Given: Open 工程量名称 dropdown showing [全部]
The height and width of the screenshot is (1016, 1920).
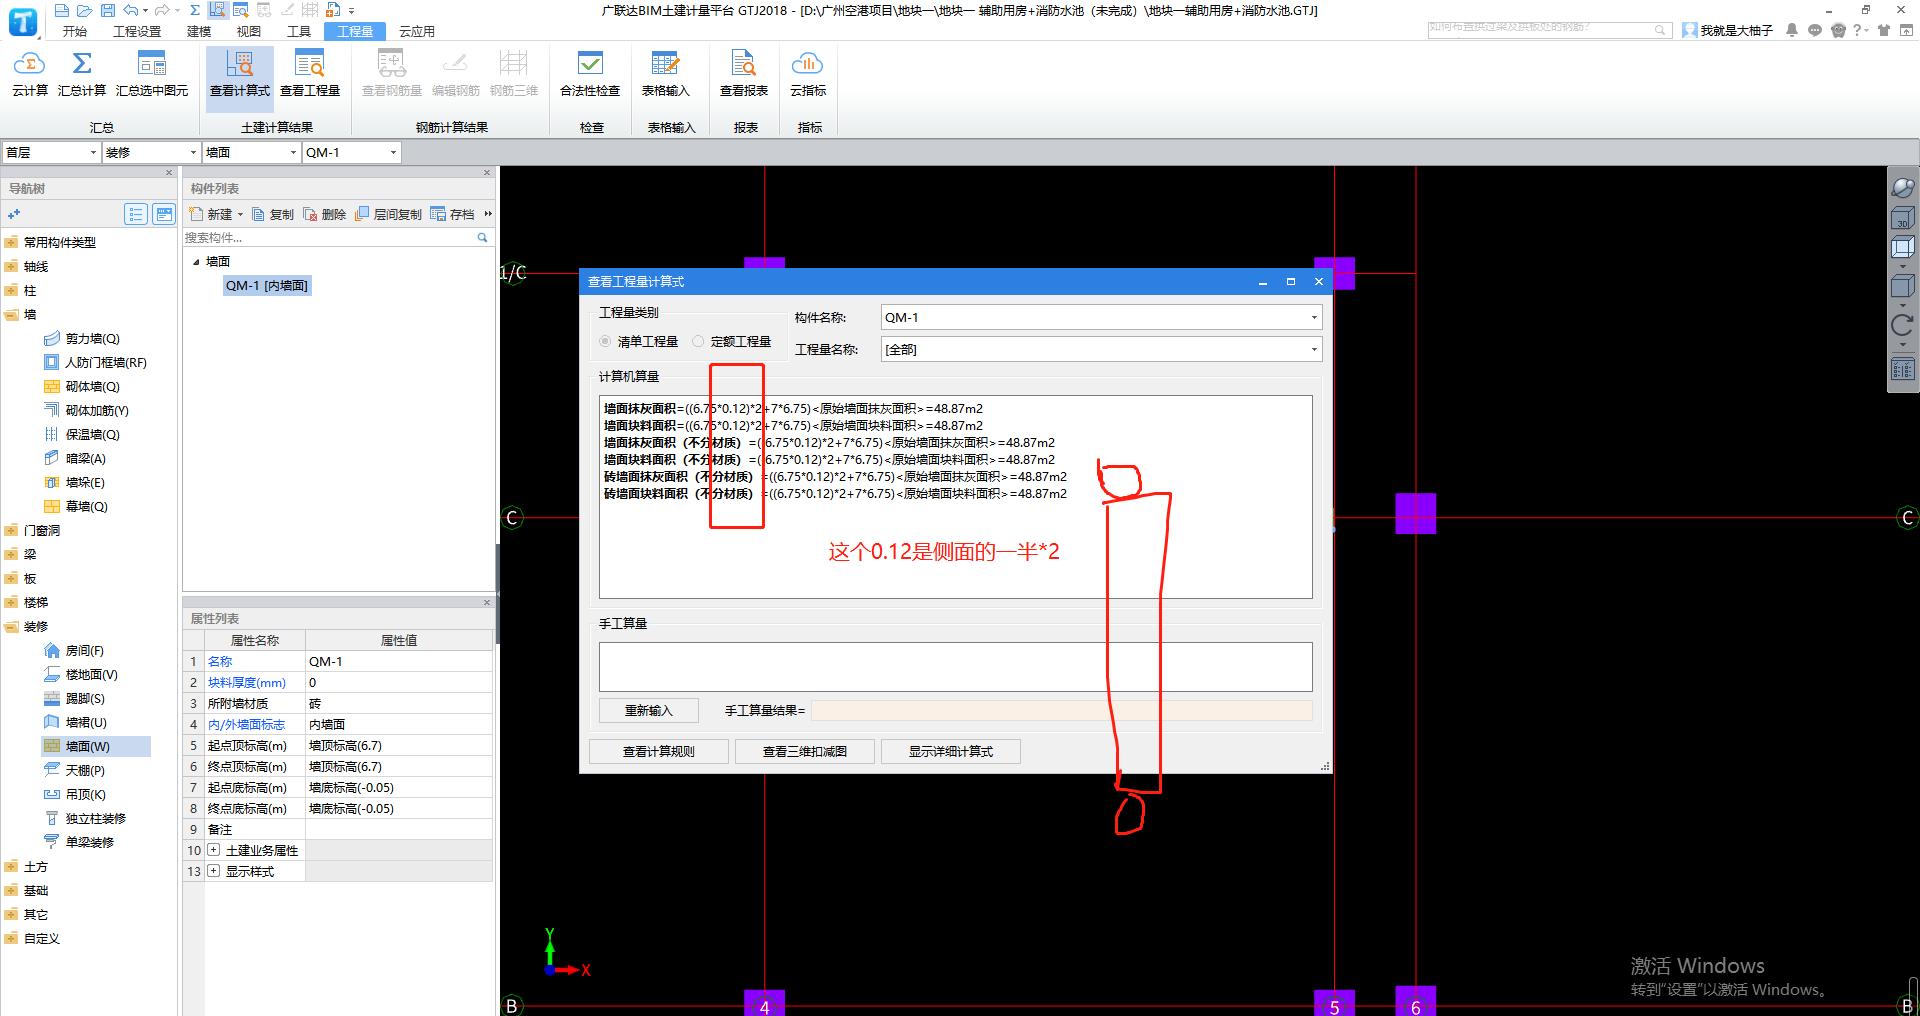Looking at the screenshot, I should tap(1101, 349).
